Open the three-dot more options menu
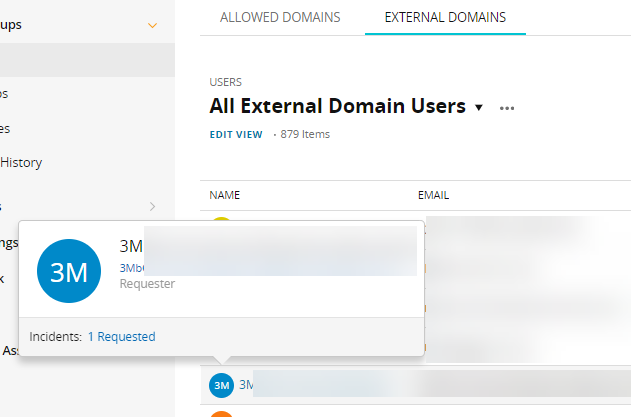 tap(507, 108)
